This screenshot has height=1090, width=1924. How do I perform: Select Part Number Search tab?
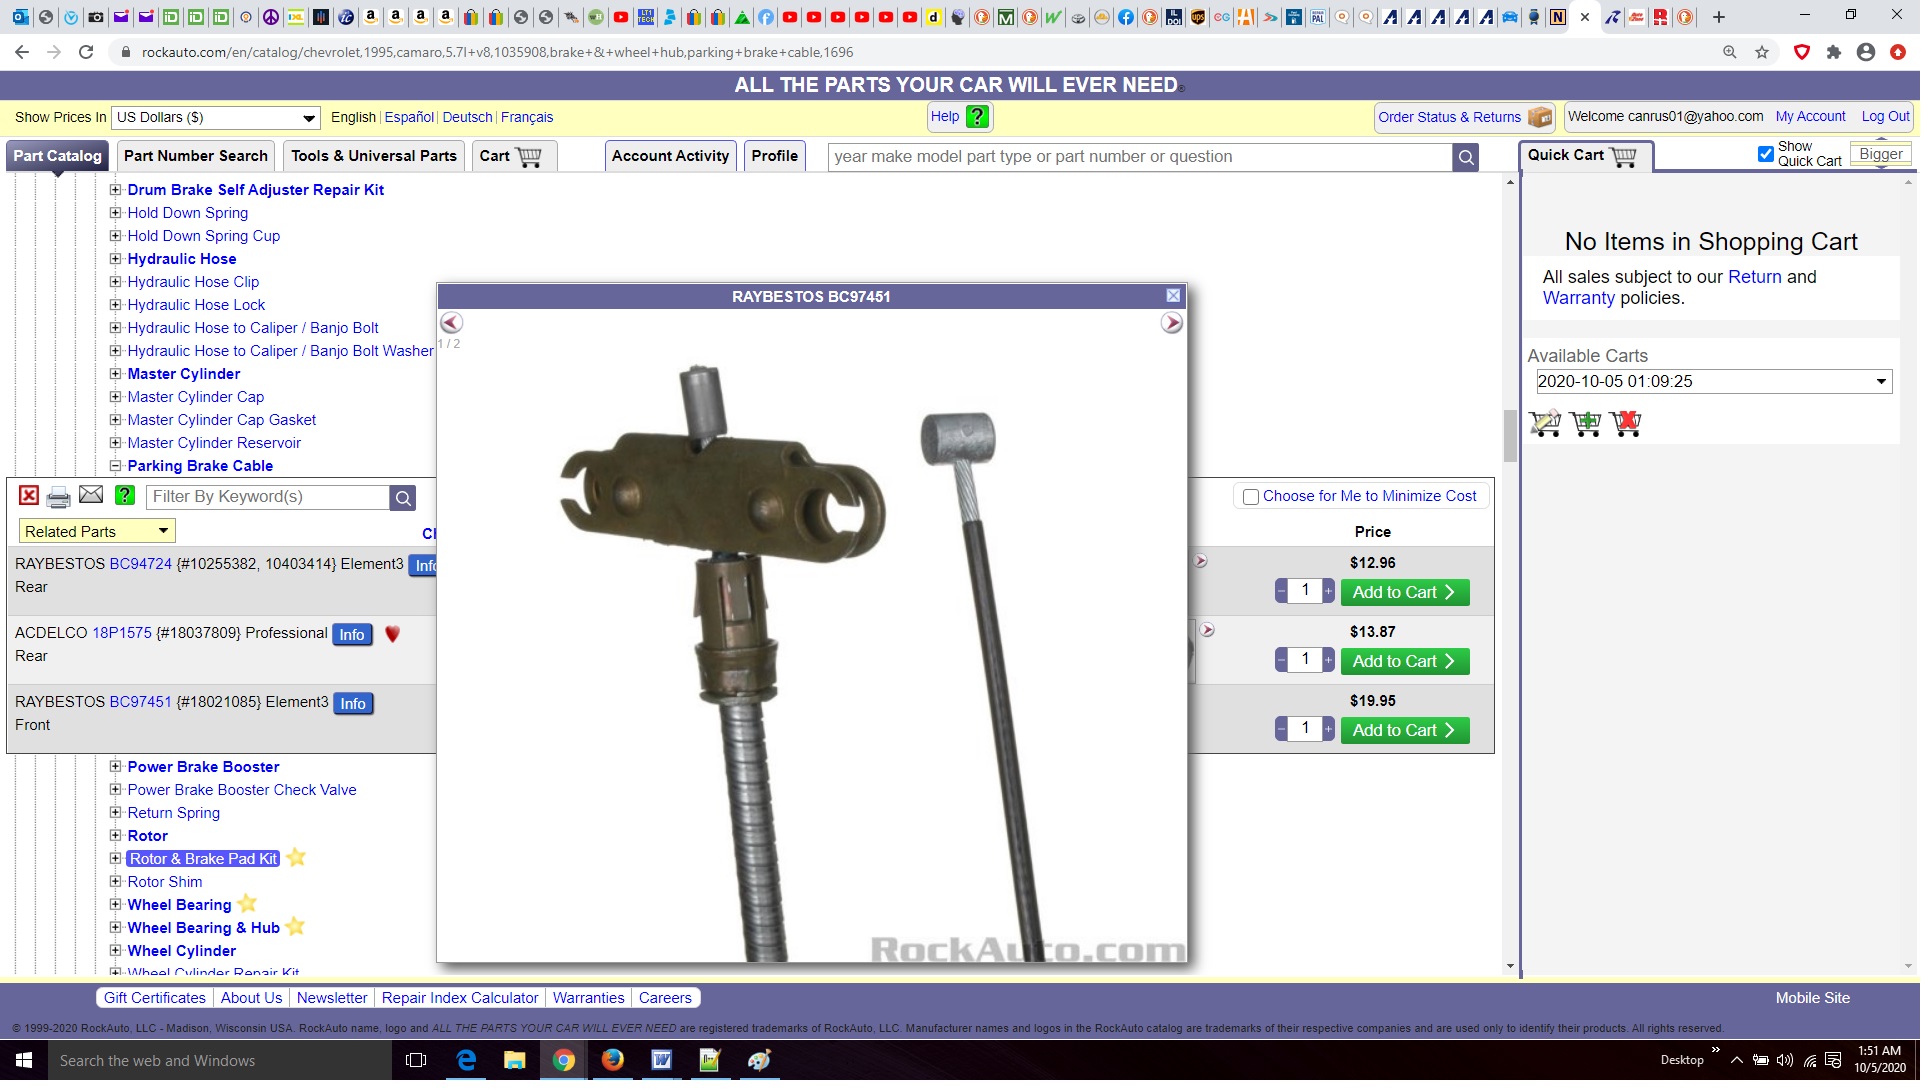pyautogui.click(x=196, y=156)
